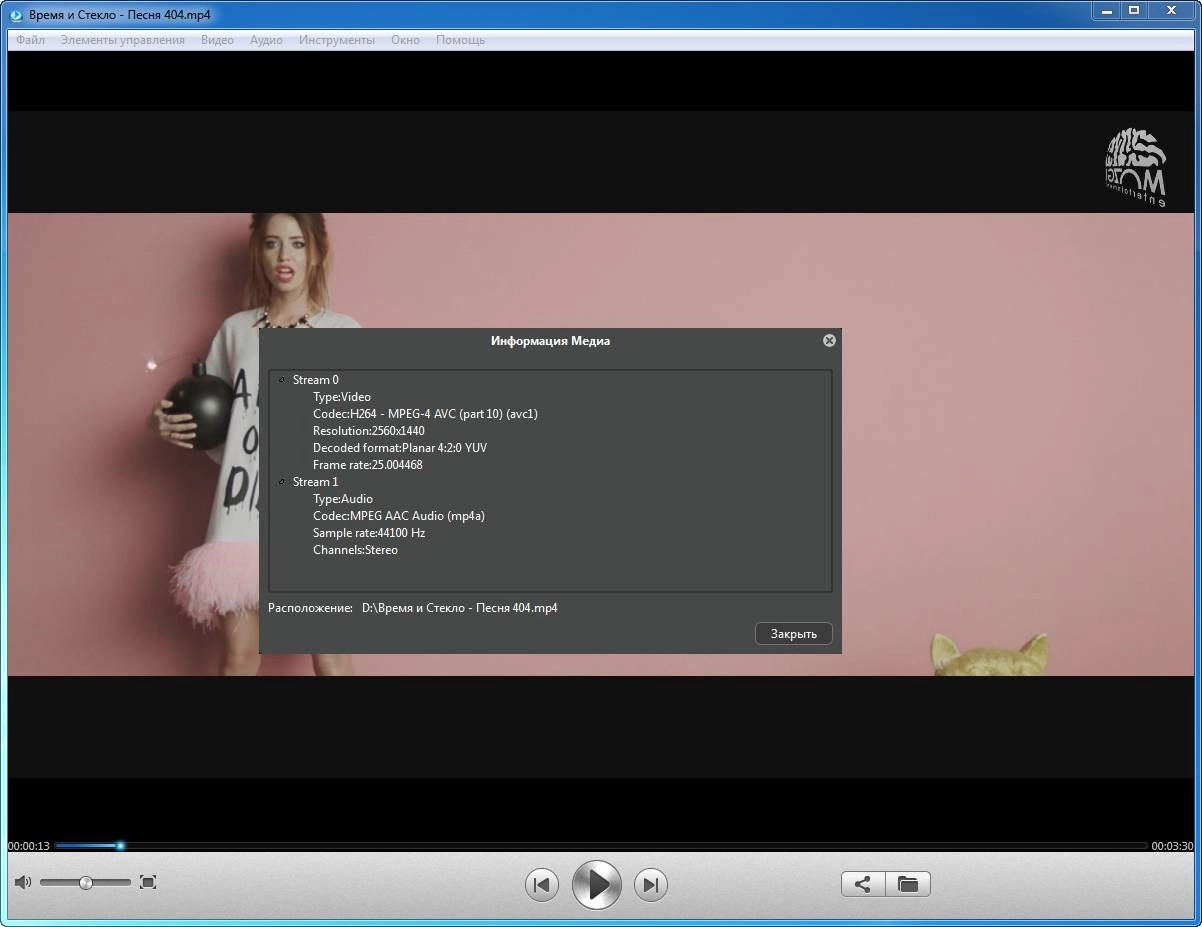Select the Codec:MPEG AAC Audio row
Image resolution: width=1202 pixels, height=927 pixels.
[x=399, y=516]
